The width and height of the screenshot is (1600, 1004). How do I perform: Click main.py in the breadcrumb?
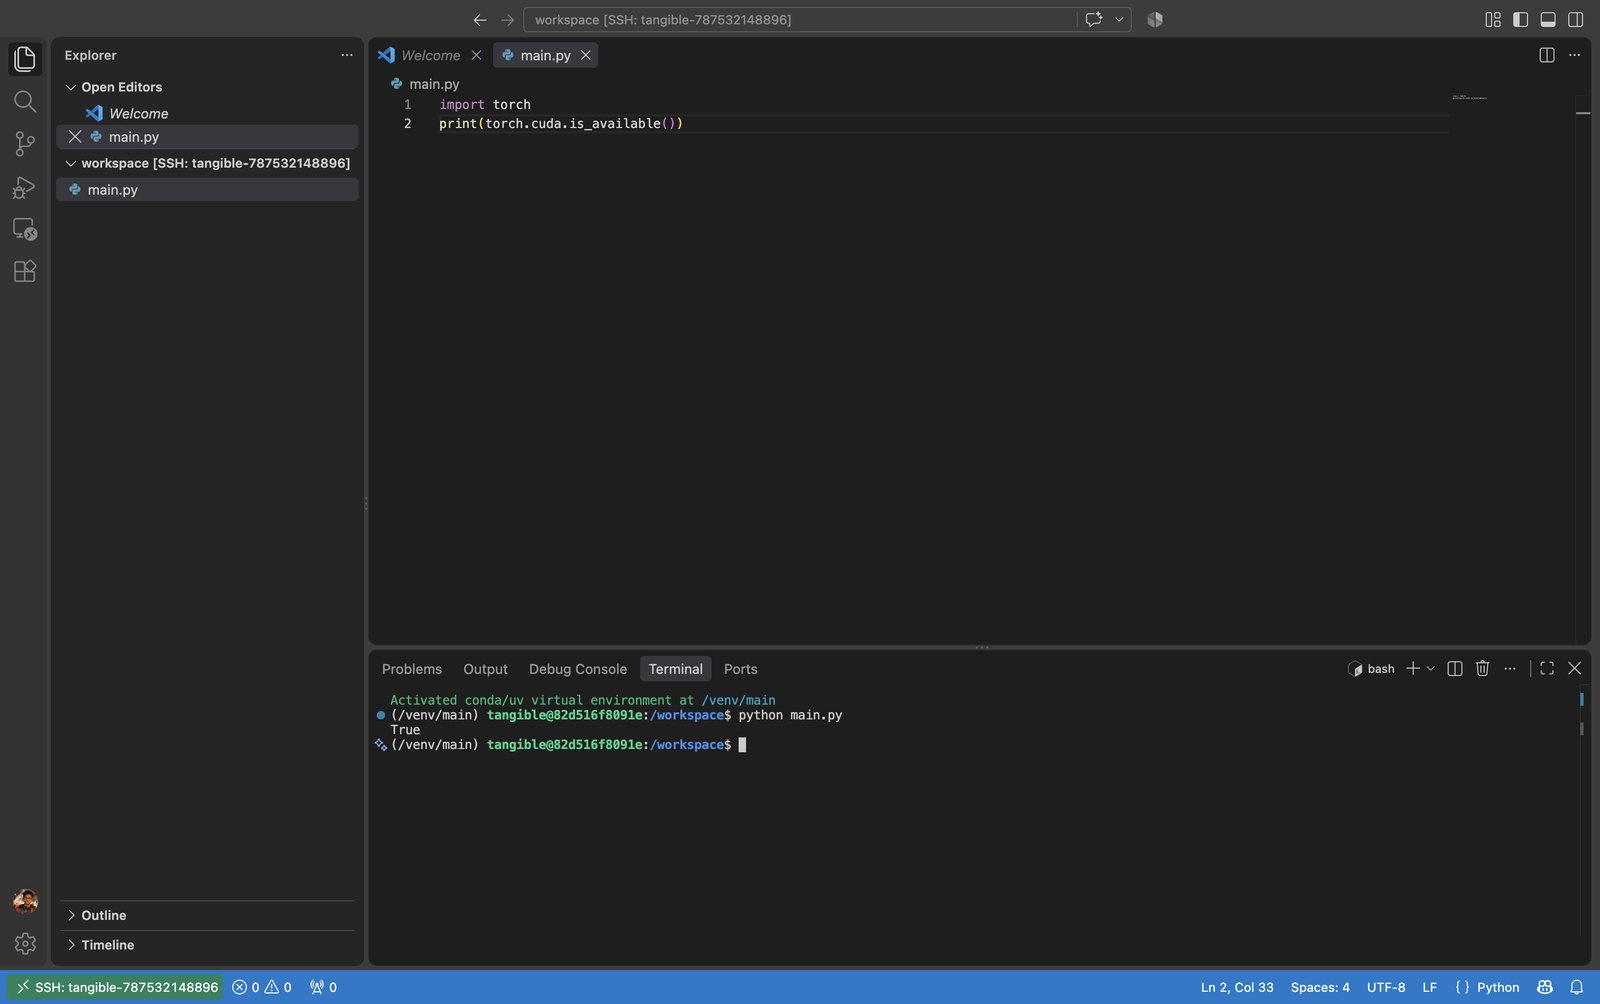(x=434, y=84)
